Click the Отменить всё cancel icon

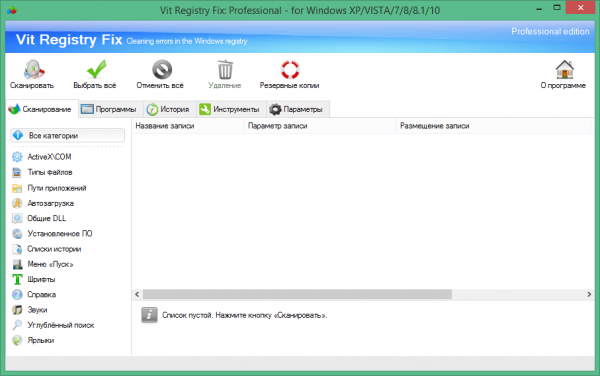162,69
